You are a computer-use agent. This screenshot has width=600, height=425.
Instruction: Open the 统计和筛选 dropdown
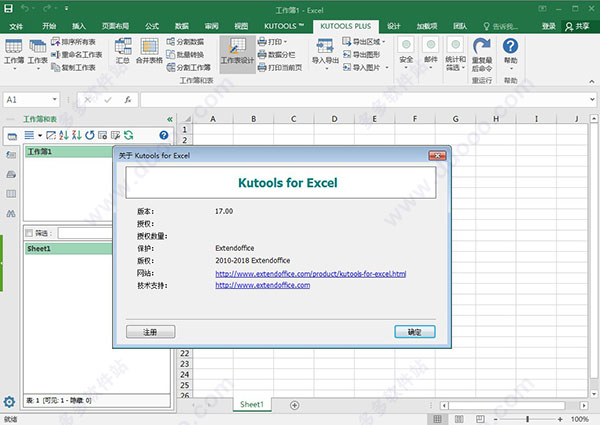click(455, 54)
